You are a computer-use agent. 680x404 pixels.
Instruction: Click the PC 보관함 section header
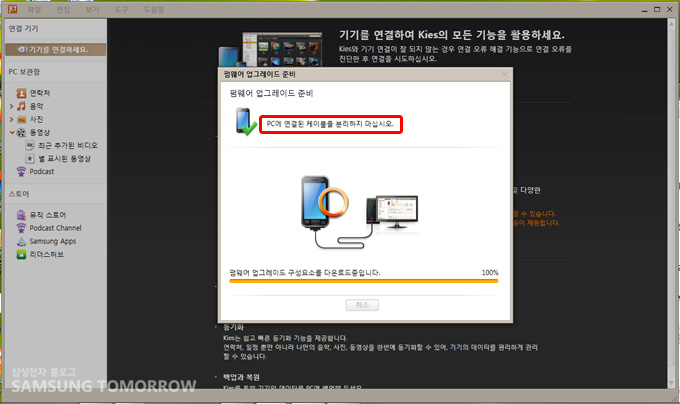(x=24, y=72)
